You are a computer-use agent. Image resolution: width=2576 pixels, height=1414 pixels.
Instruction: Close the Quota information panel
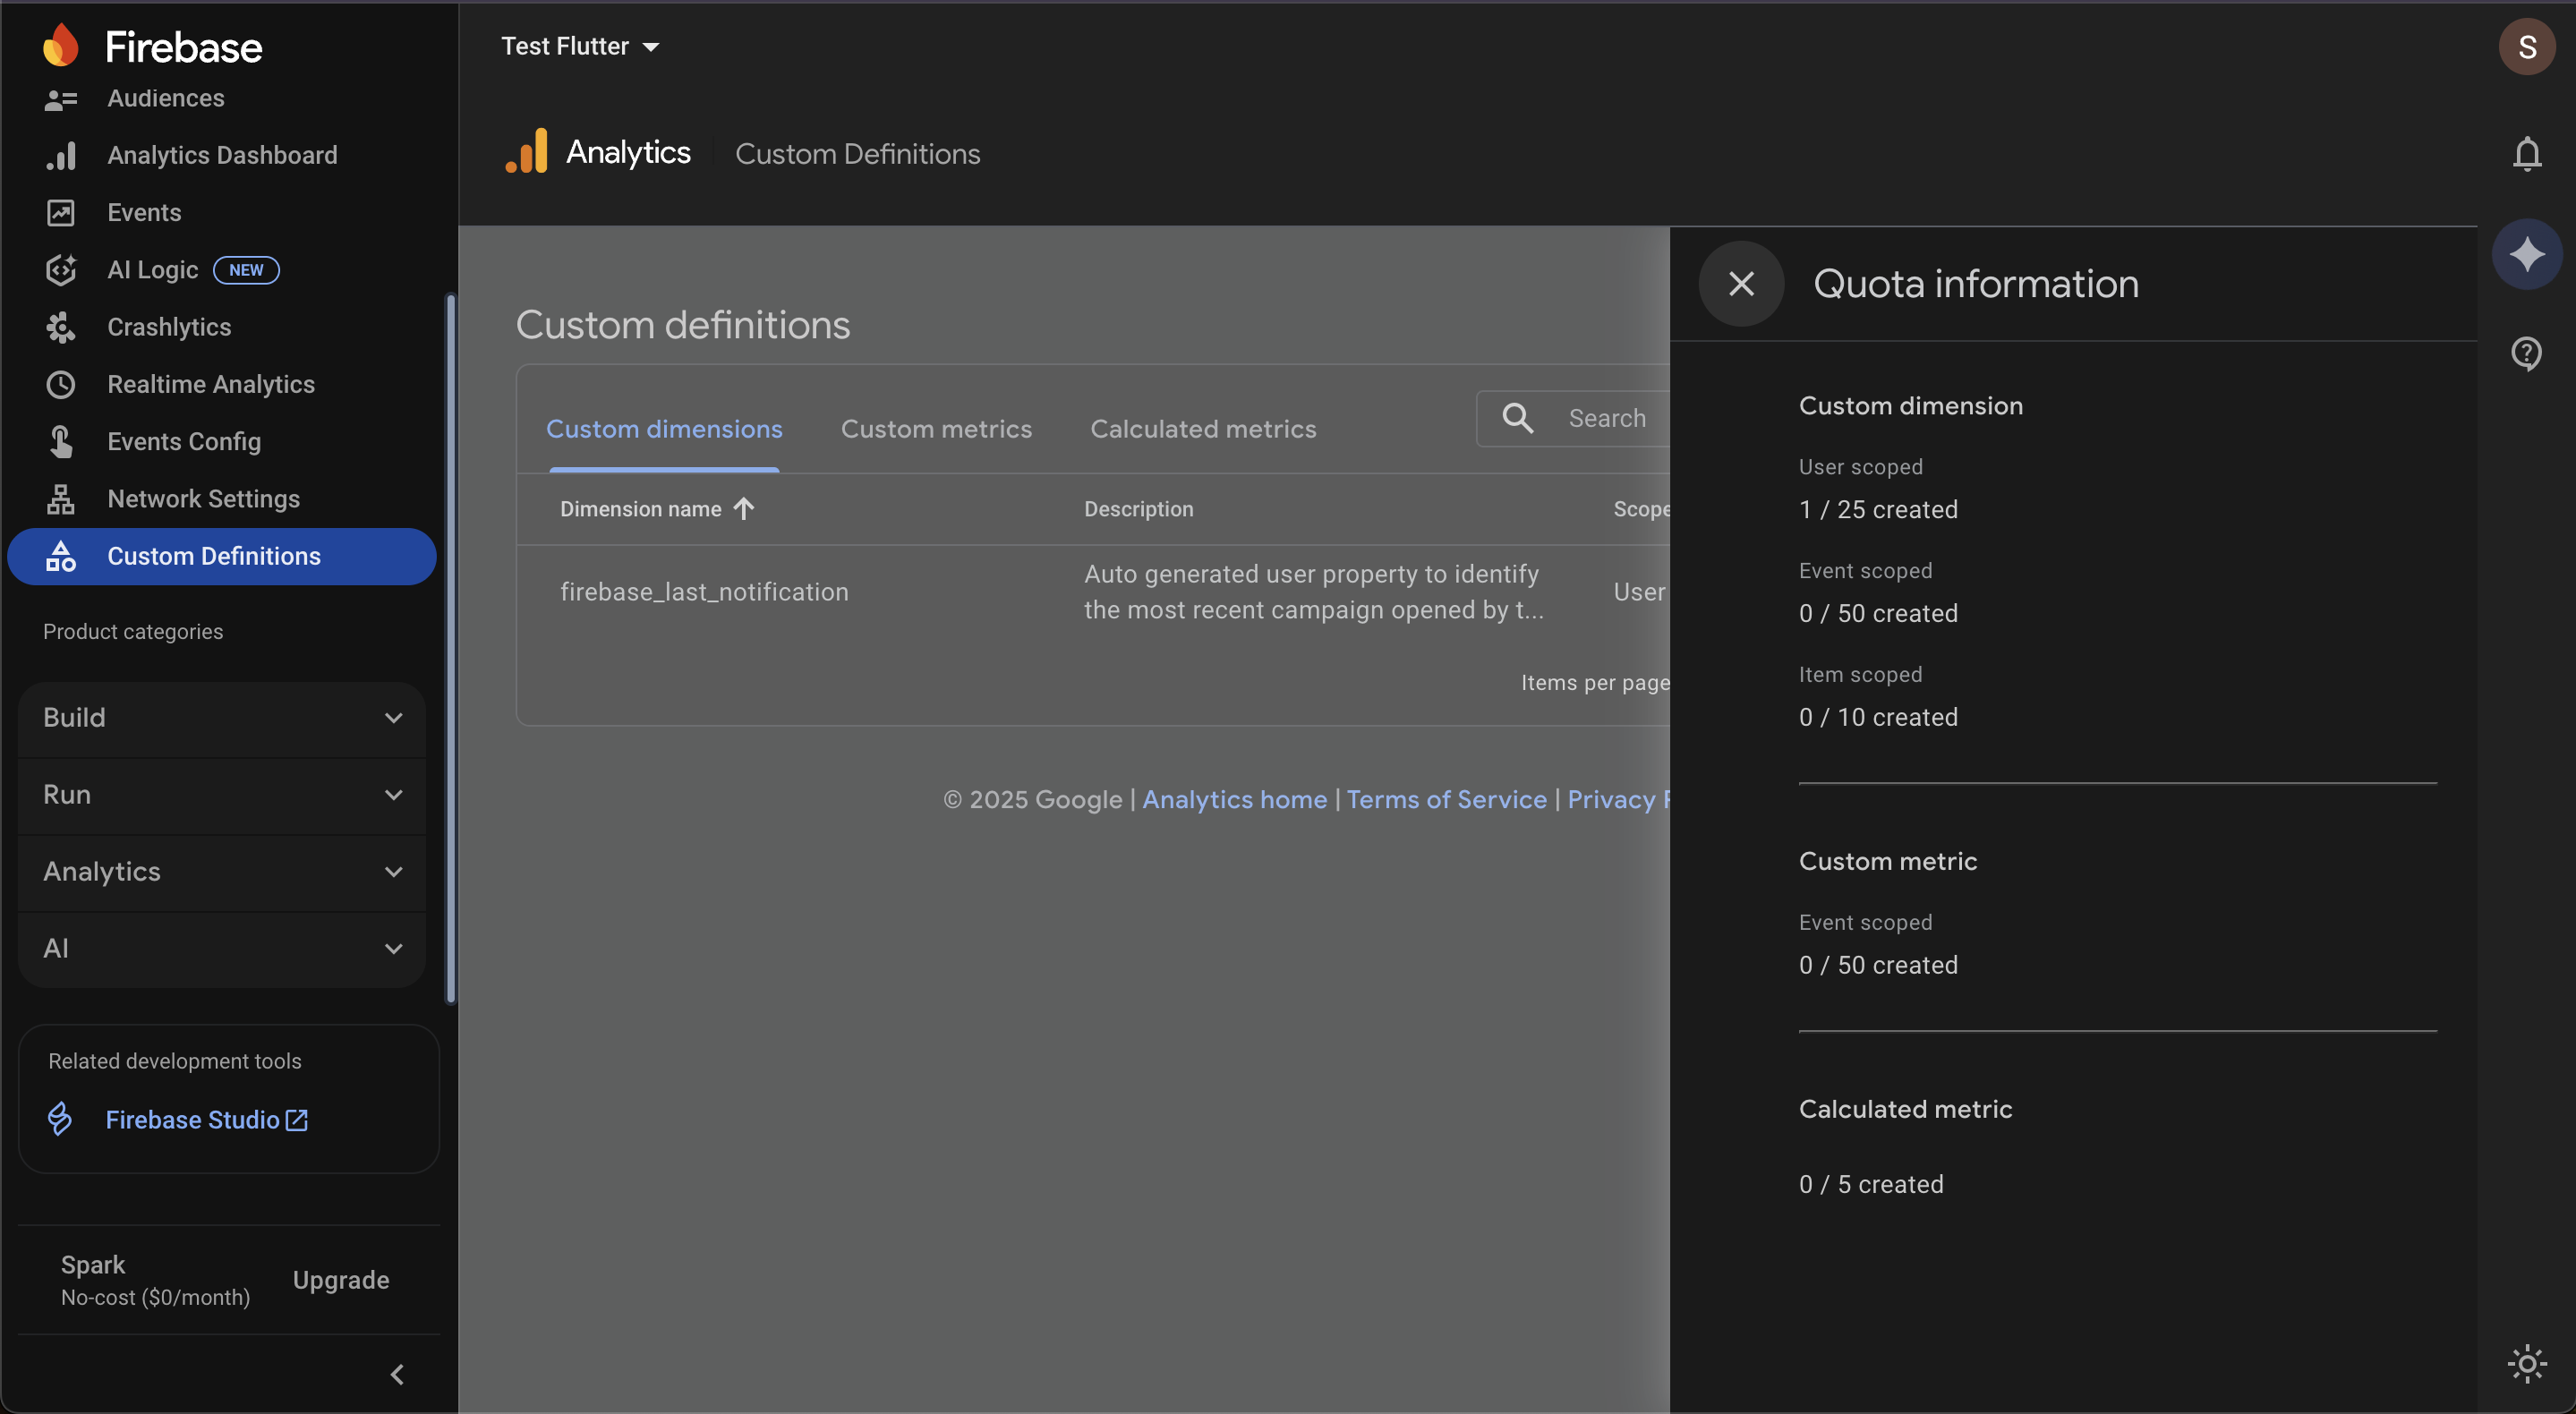[x=1741, y=284]
